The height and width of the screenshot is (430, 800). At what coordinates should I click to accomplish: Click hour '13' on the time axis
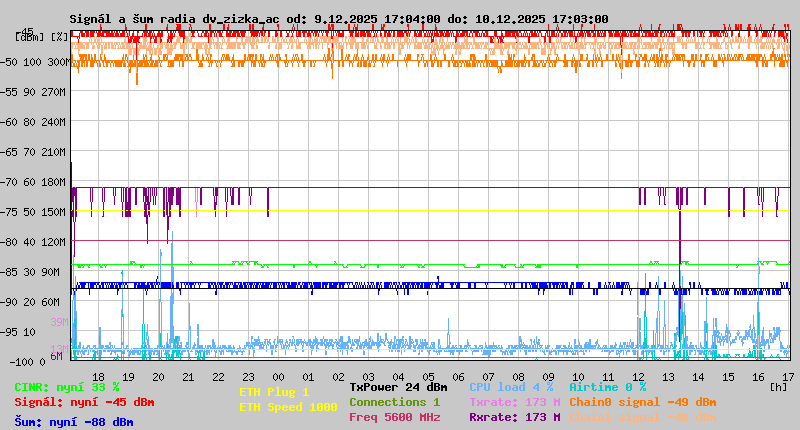coord(668,377)
